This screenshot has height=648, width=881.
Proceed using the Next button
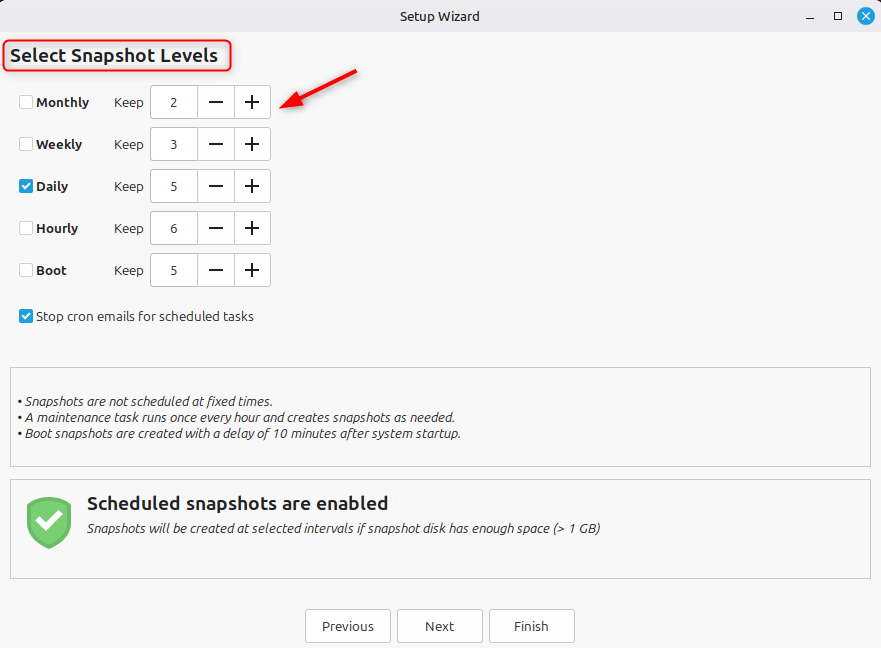pos(439,626)
